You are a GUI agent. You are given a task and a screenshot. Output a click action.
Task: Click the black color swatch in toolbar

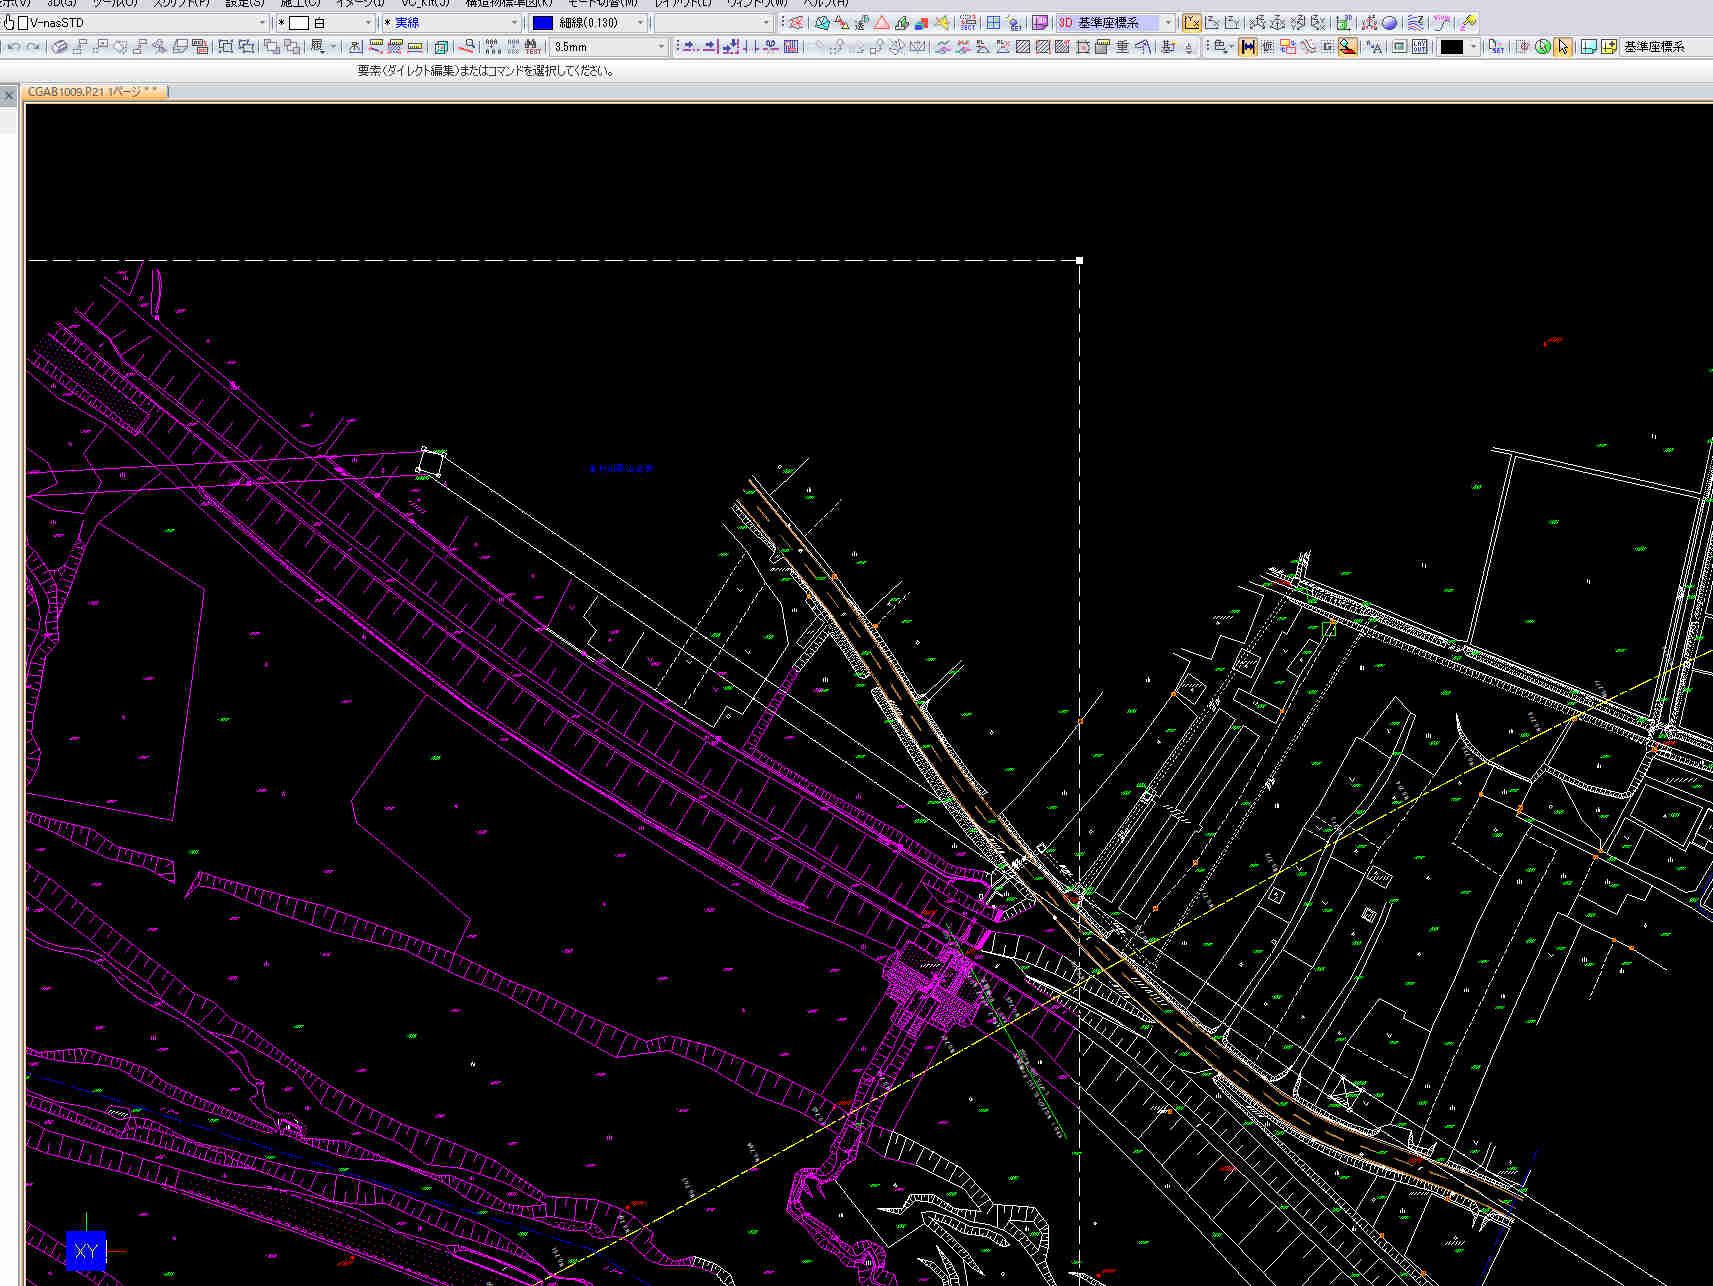1451,47
